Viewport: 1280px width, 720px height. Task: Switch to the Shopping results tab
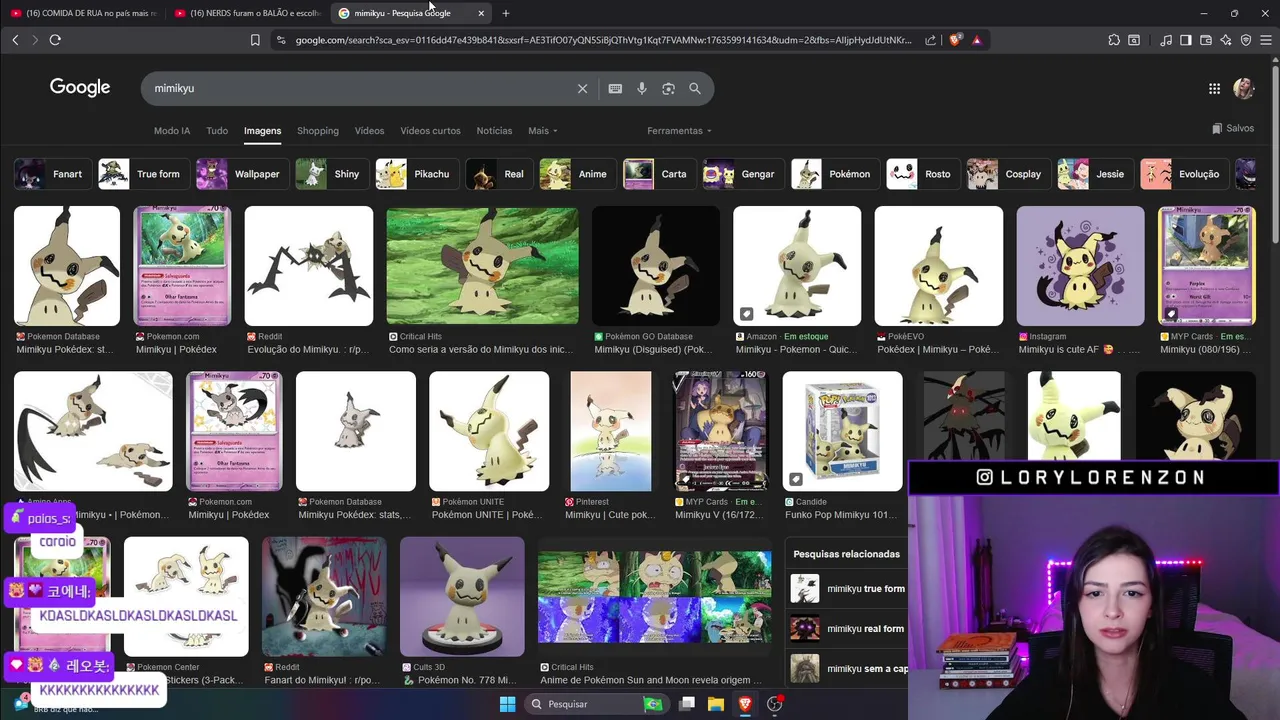[x=318, y=131]
